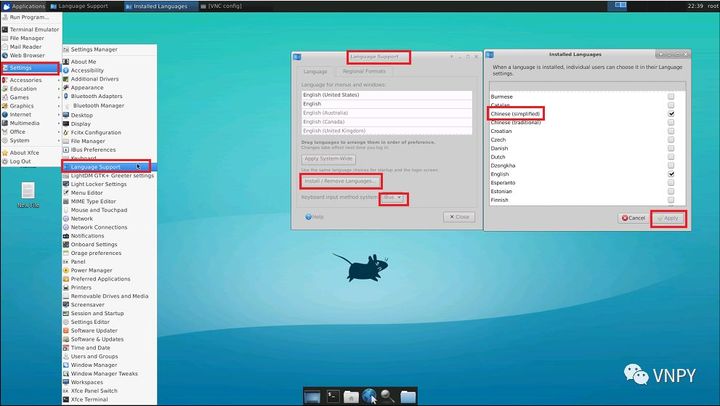Click the Mail Reader envelope icon

[x=5, y=47]
